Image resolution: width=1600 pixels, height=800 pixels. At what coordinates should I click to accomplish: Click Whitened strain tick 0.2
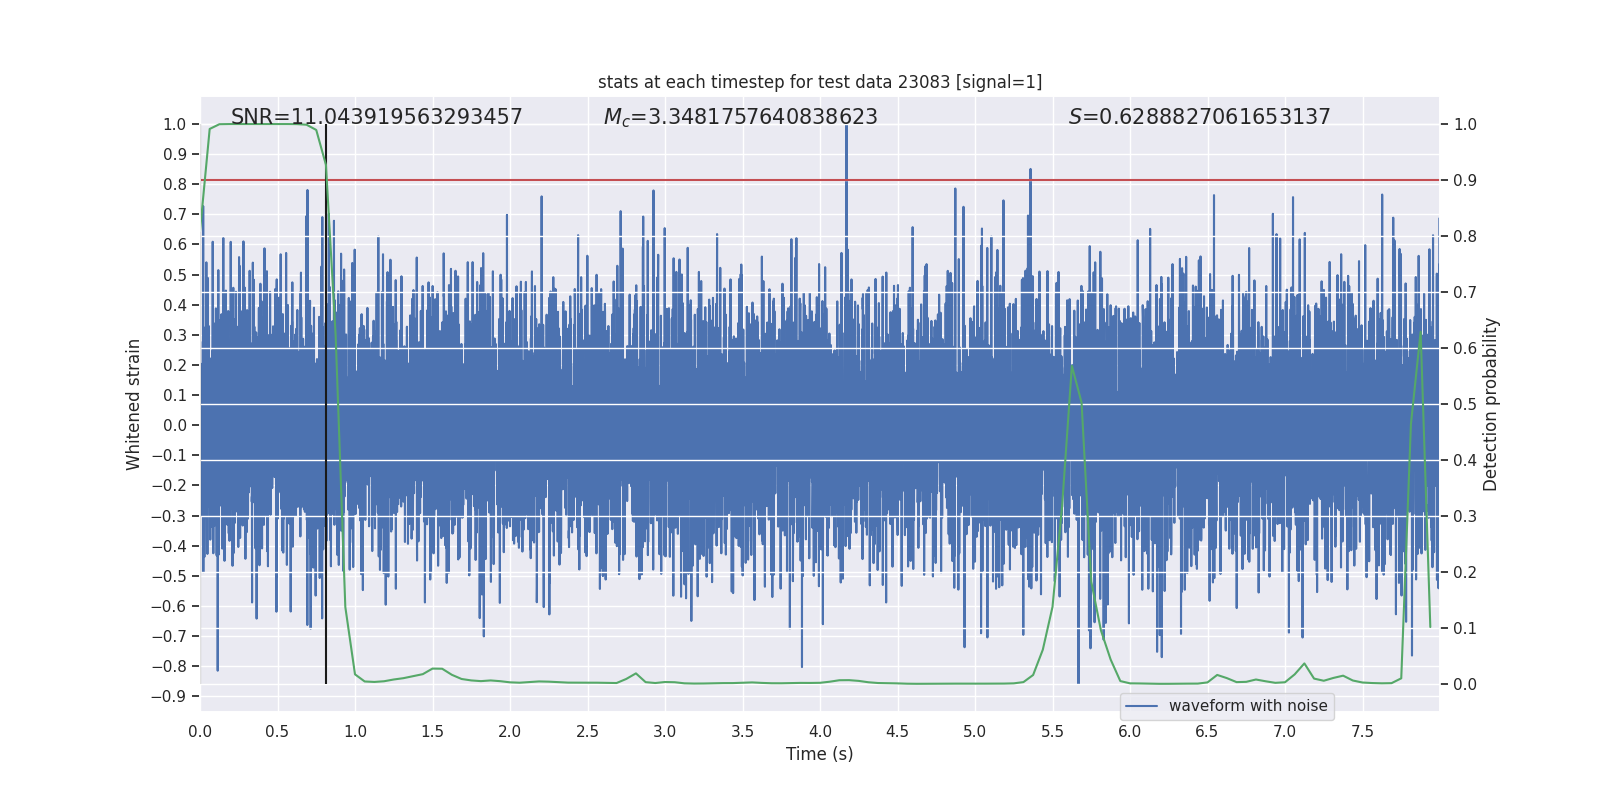tap(175, 365)
